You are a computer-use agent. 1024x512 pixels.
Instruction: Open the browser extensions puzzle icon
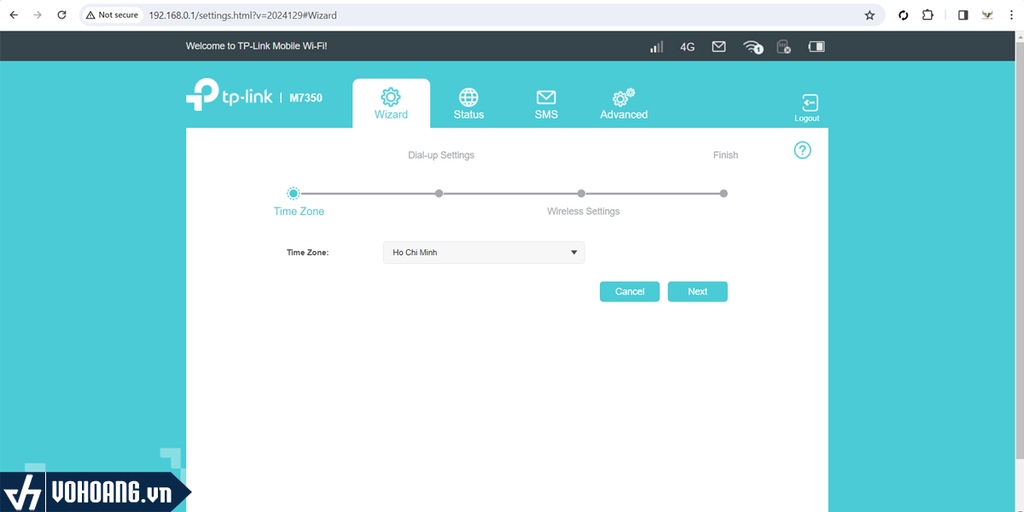tap(927, 15)
